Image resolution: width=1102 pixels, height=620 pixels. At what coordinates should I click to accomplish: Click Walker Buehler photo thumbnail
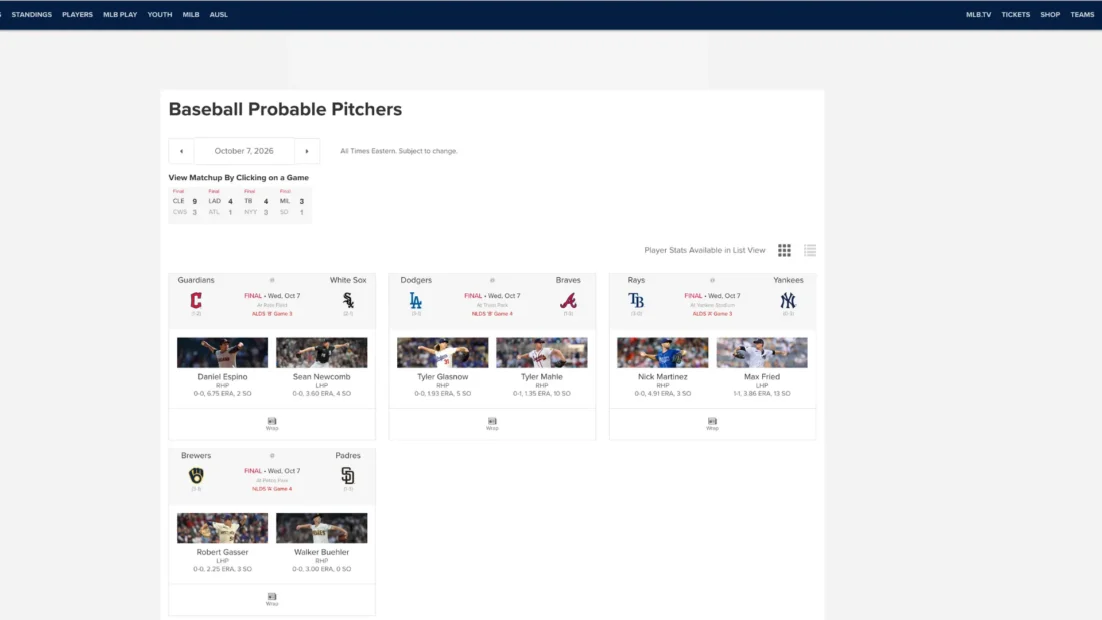[321, 528]
